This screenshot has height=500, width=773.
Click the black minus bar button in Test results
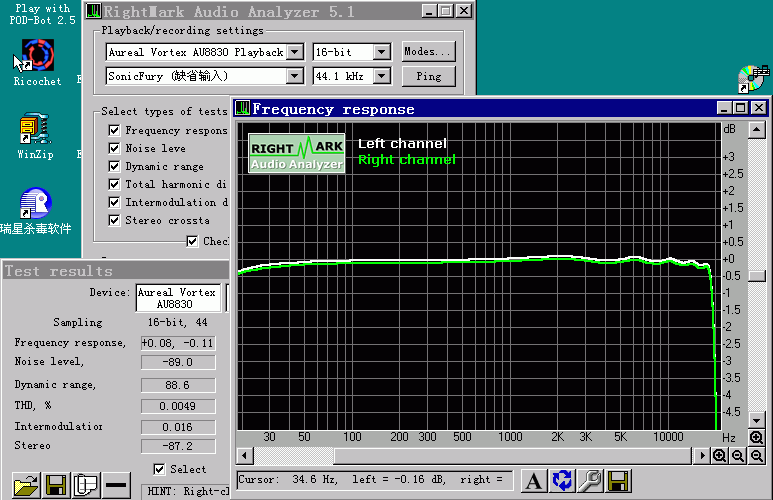point(116,485)
